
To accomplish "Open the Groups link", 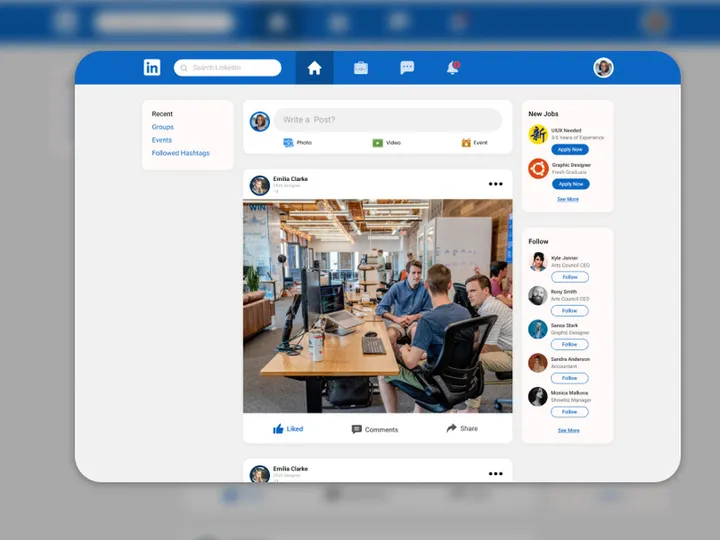I will click(163, 127).
